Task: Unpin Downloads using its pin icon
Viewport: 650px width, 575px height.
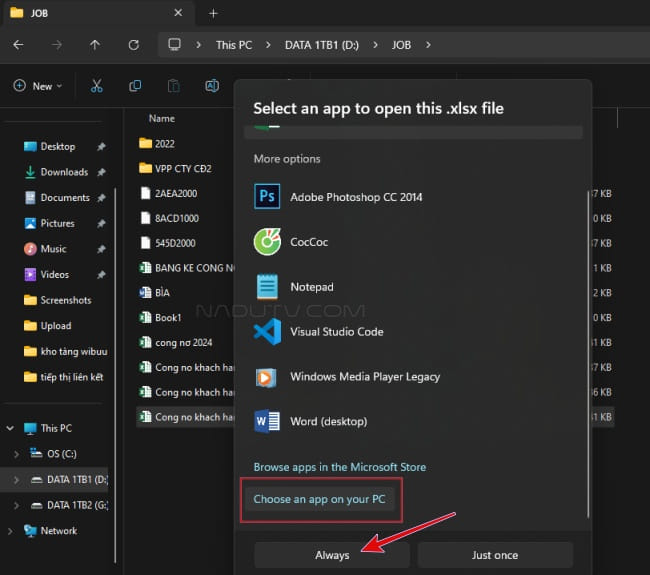Action: coord(101,172)
